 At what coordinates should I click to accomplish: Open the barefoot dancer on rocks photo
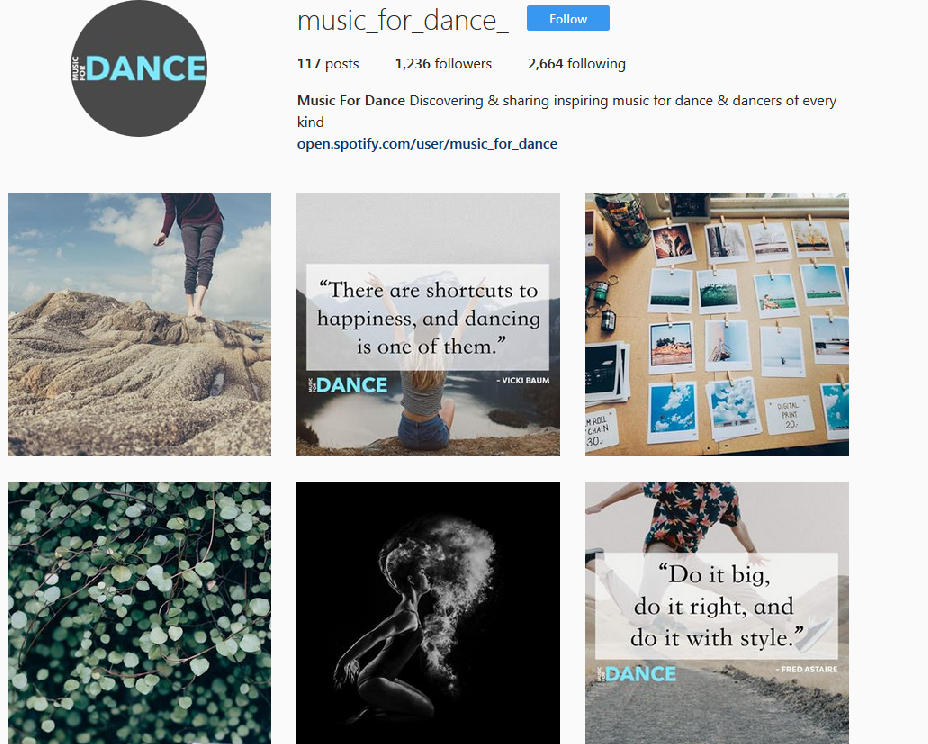[x=140, y=324]
